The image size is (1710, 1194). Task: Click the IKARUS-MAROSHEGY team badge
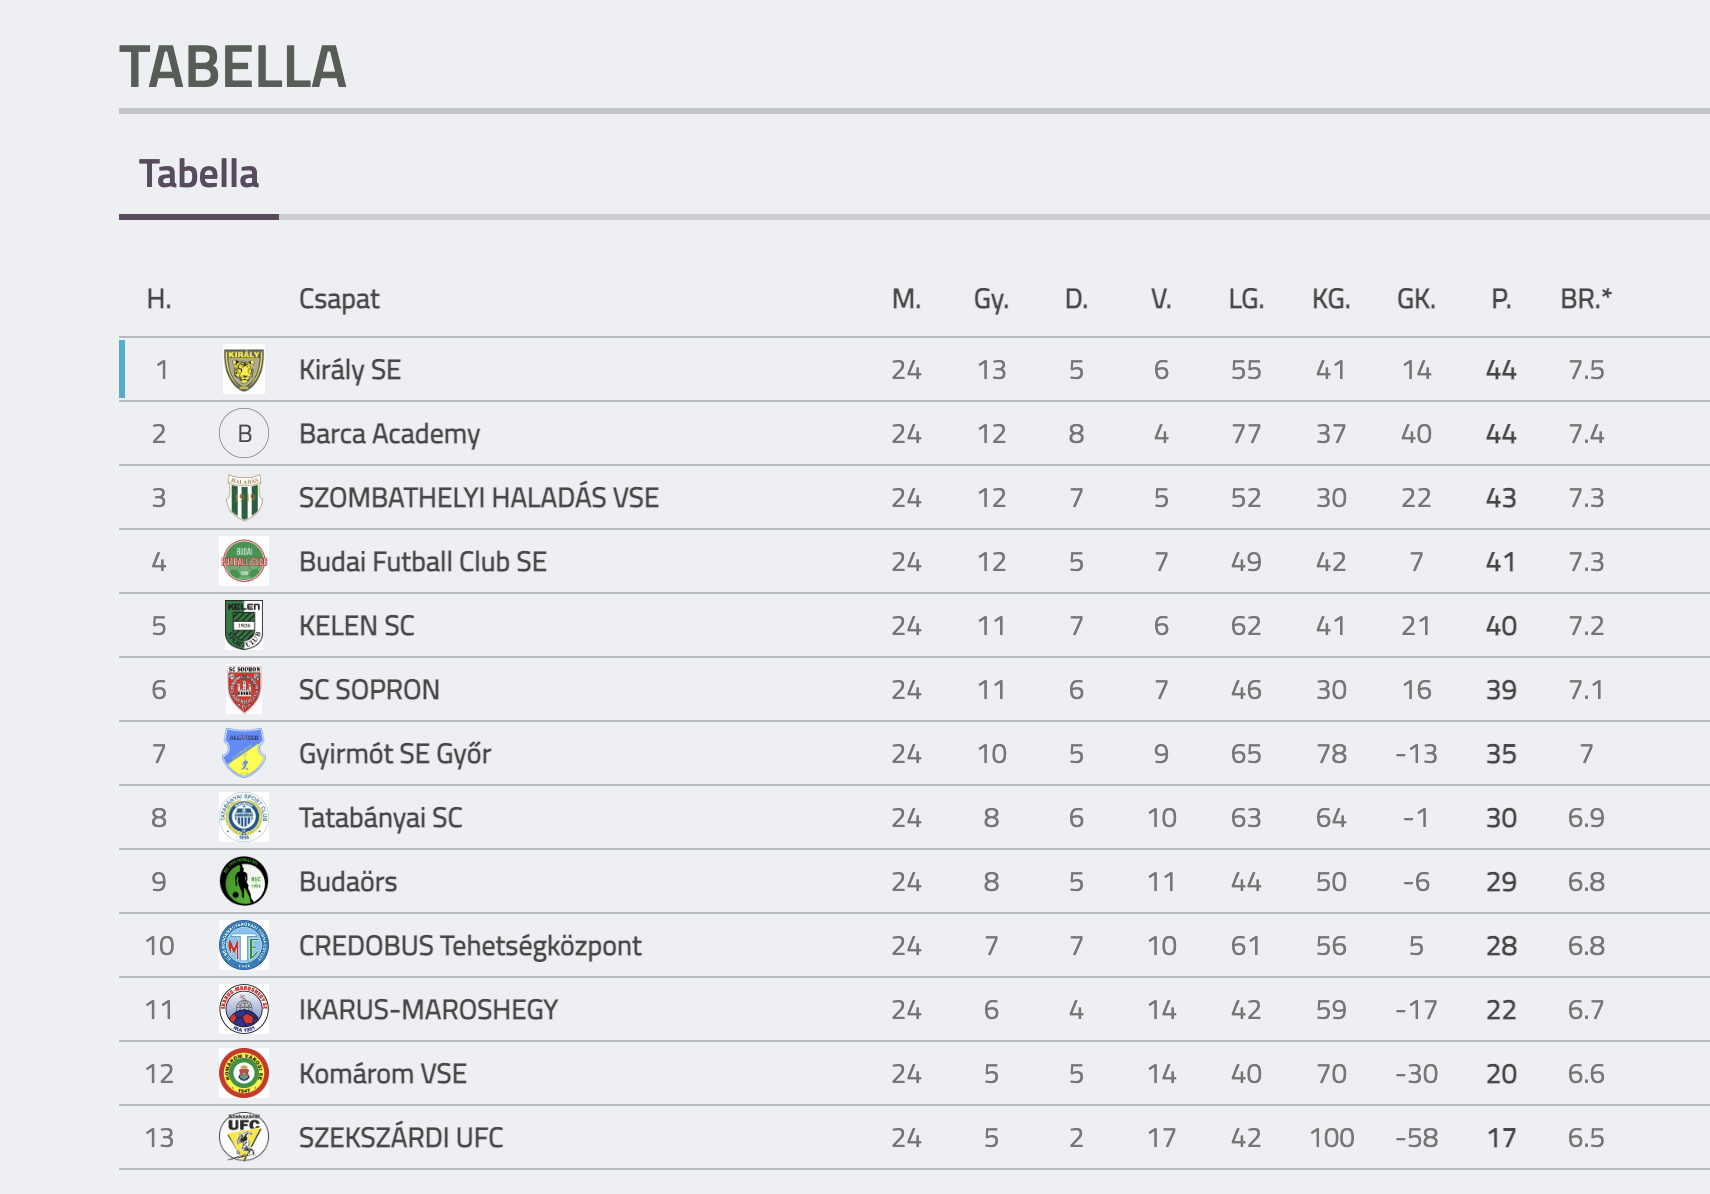[244, 1010]
